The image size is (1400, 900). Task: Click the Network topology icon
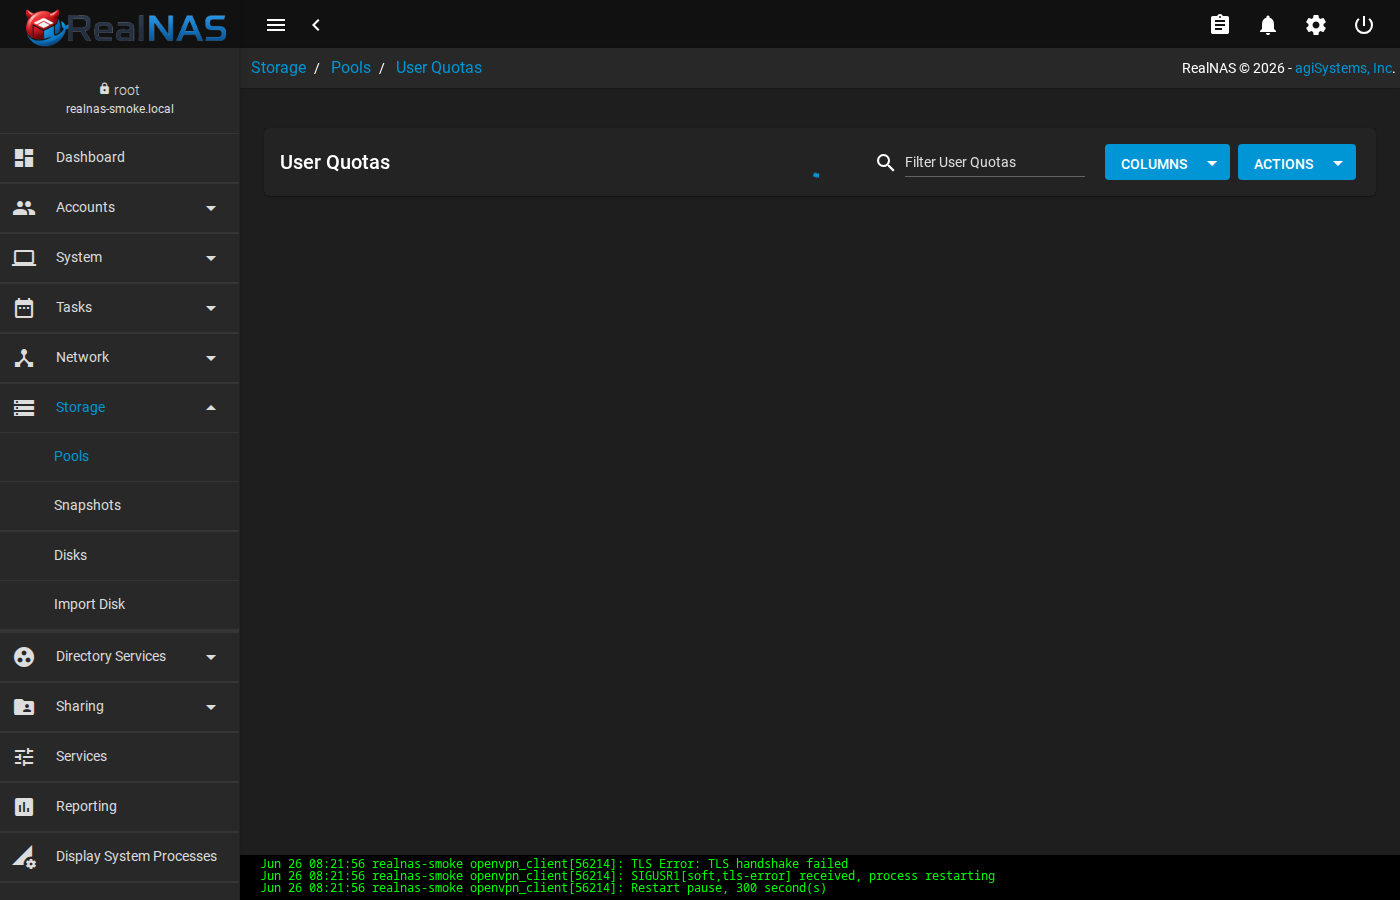click(x=24, y=357)
